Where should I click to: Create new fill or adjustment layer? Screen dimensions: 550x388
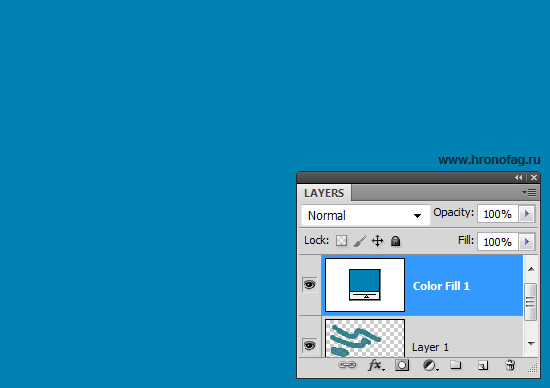pyautogui.click(x=430, y=365)
